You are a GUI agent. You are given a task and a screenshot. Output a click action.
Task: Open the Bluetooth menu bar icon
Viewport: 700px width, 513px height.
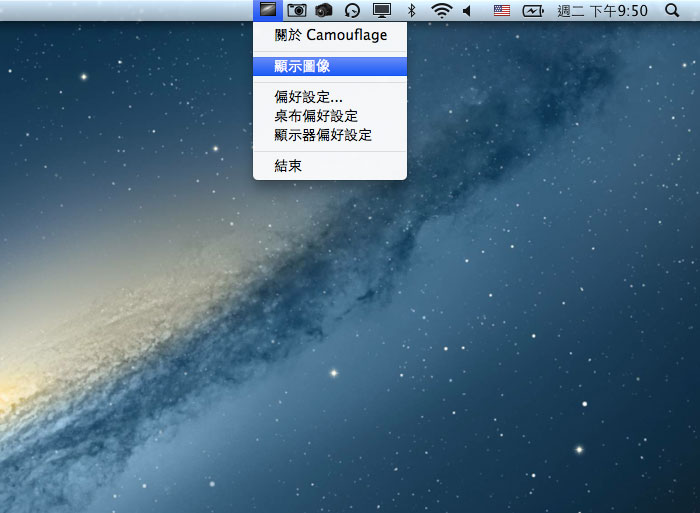click(412, 10)
